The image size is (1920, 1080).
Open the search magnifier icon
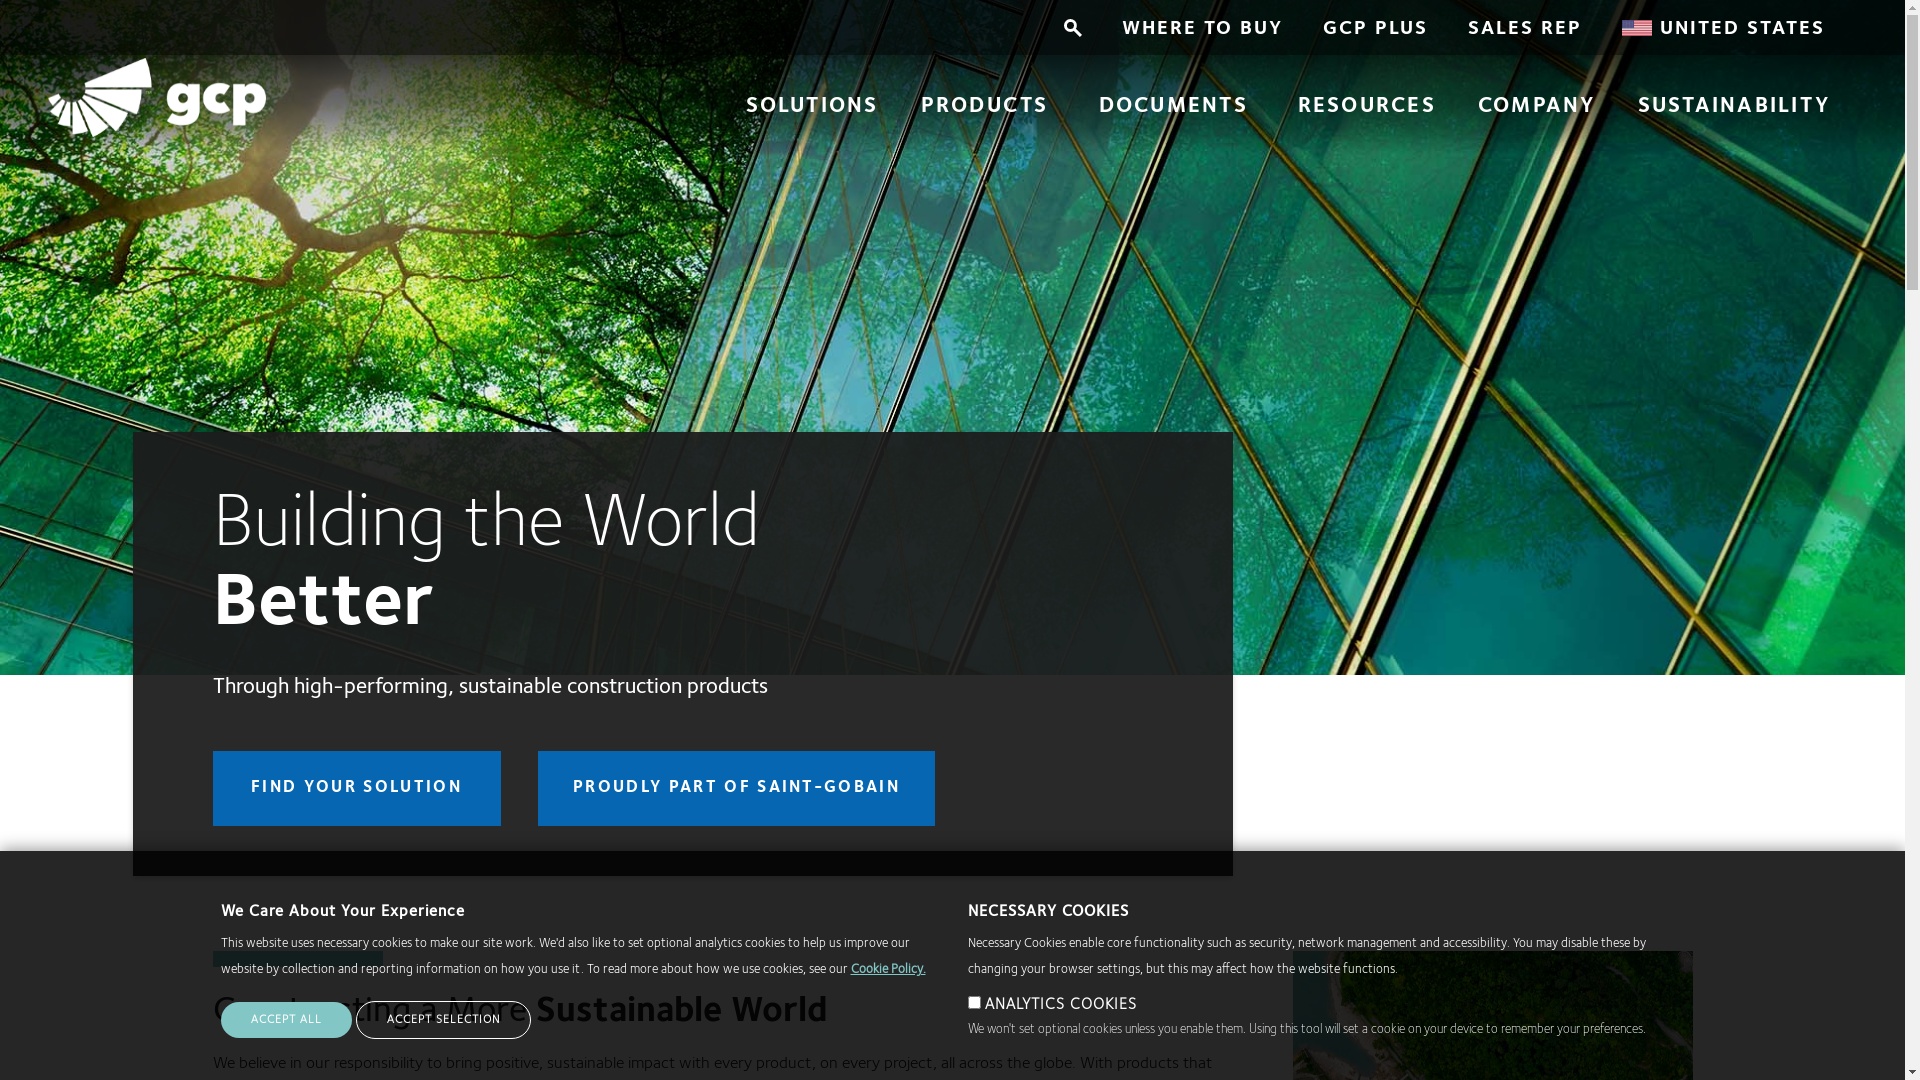click(1072, 28)
